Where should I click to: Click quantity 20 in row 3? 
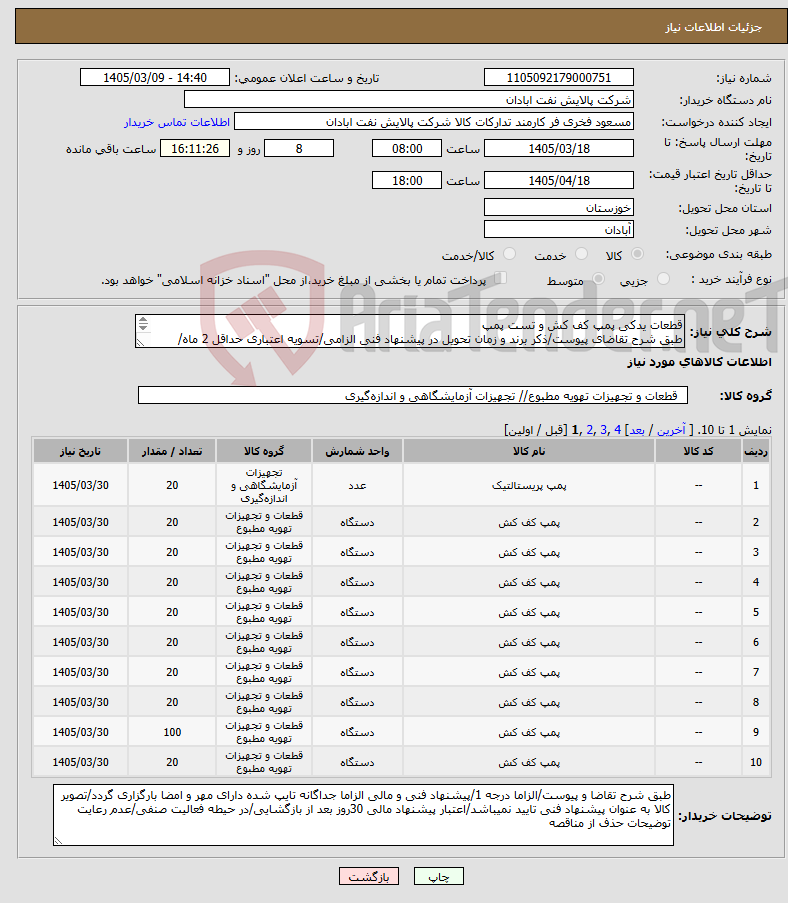[x=172, y=552]
